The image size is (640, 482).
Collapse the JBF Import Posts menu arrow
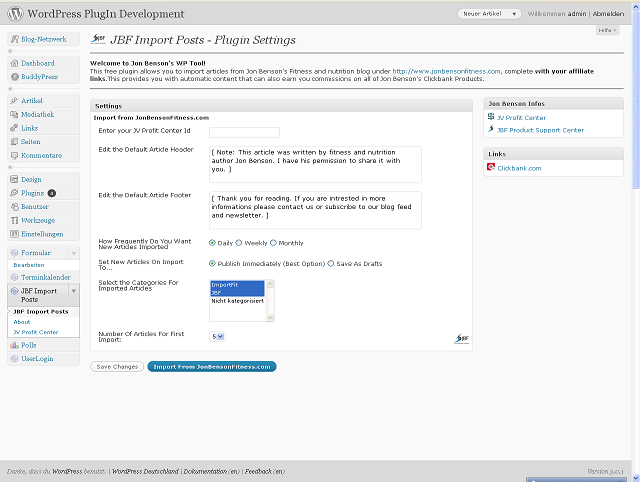pos(74,291)
